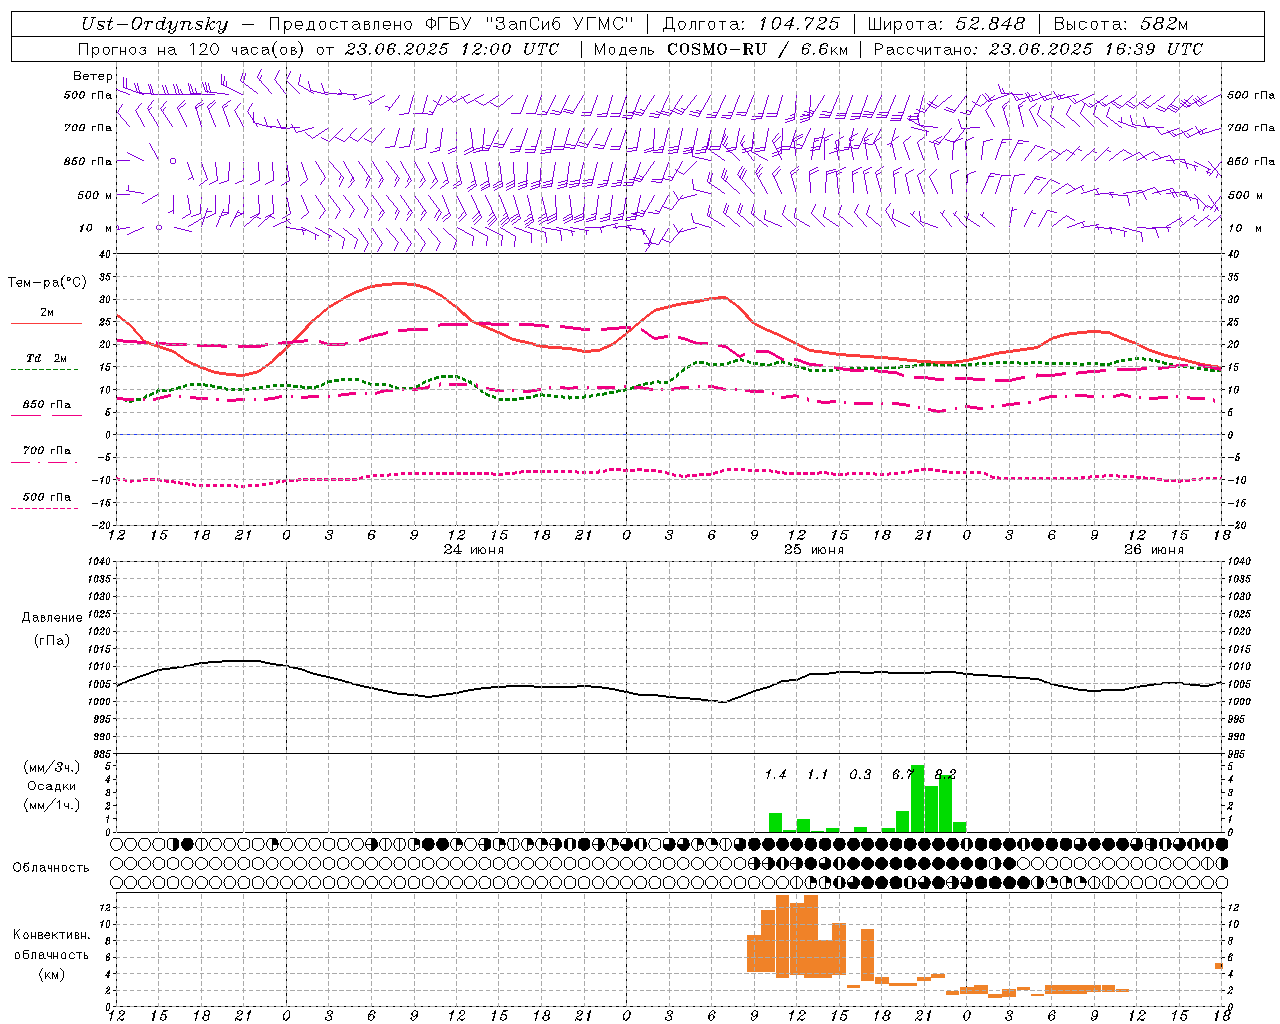Viewport: 1280px width, 1024px height.
Task: Click the Давление pressure panel title
Action: [x=52, y=618]
